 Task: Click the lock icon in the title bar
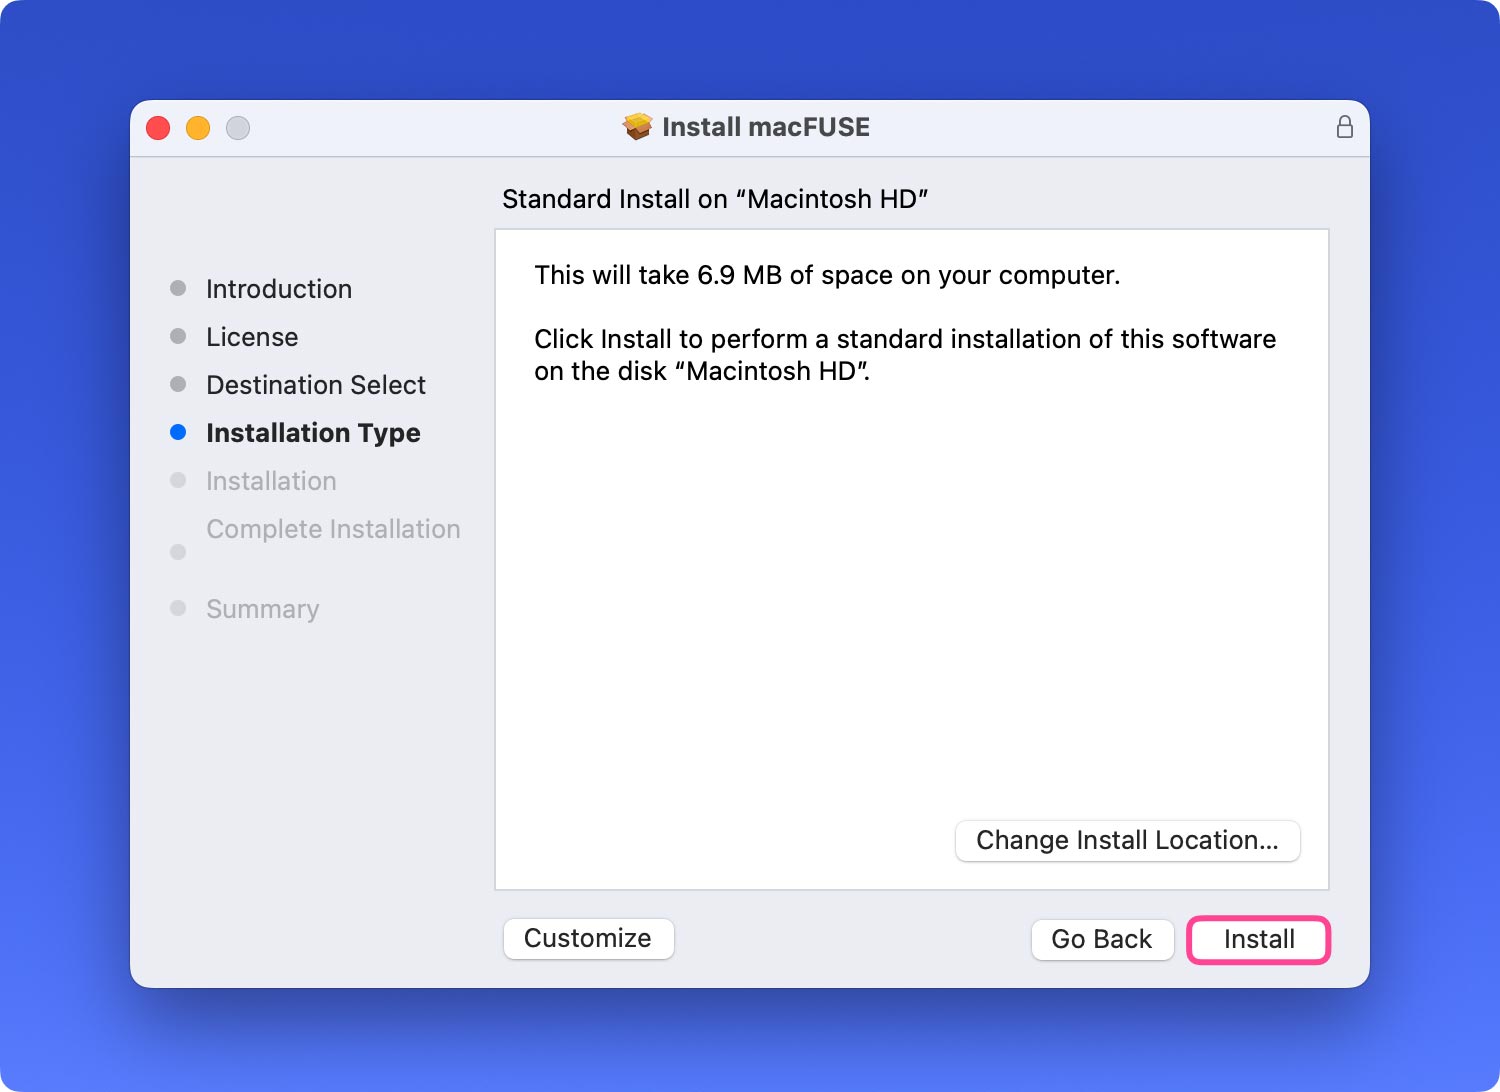pos(1344,127)
